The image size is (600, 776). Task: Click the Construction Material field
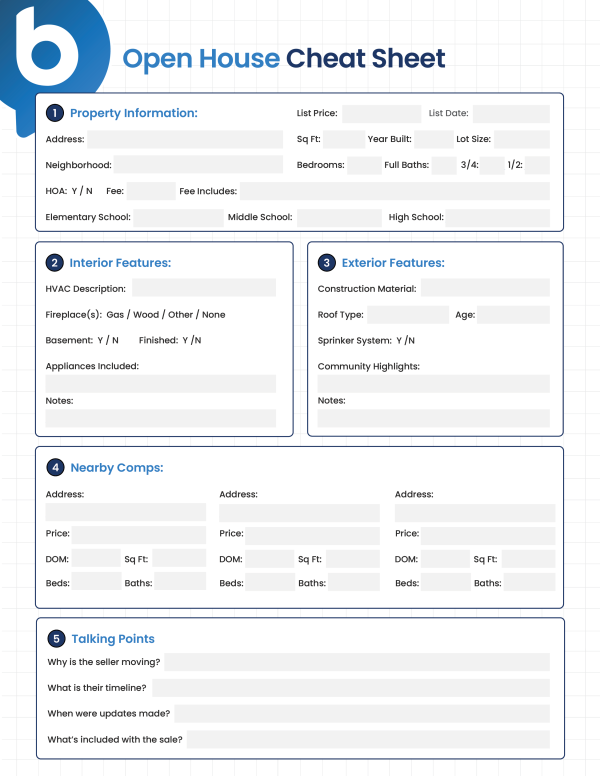(485, 289)
